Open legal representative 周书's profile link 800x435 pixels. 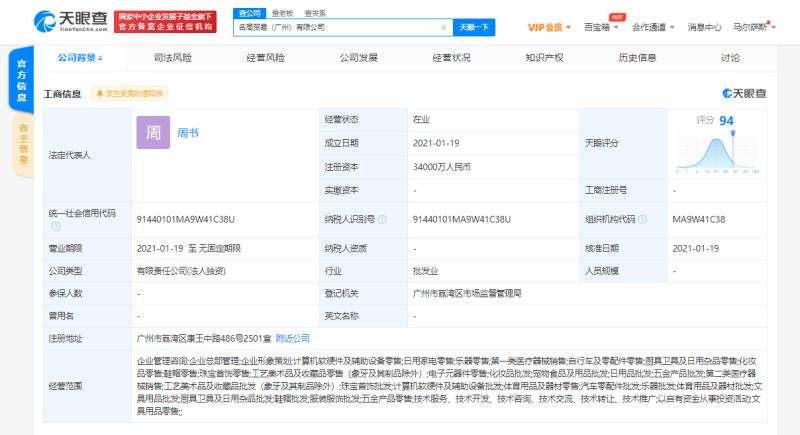coord(188,133)
